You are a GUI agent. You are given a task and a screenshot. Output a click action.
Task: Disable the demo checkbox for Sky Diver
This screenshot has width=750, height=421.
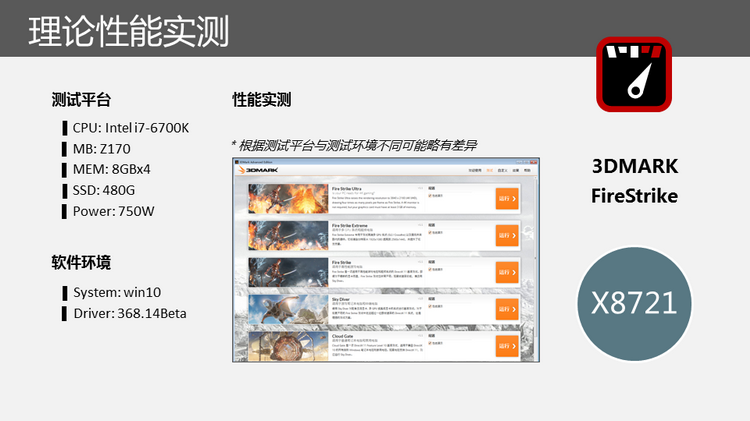[431, 307]
